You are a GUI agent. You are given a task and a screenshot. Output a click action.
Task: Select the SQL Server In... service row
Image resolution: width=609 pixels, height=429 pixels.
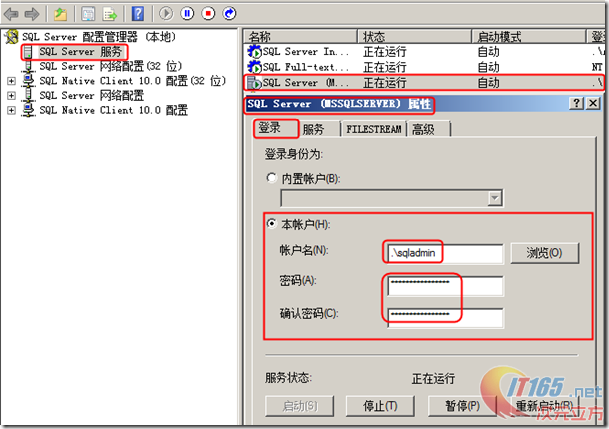pyautogui.click(x=425, y=52)
